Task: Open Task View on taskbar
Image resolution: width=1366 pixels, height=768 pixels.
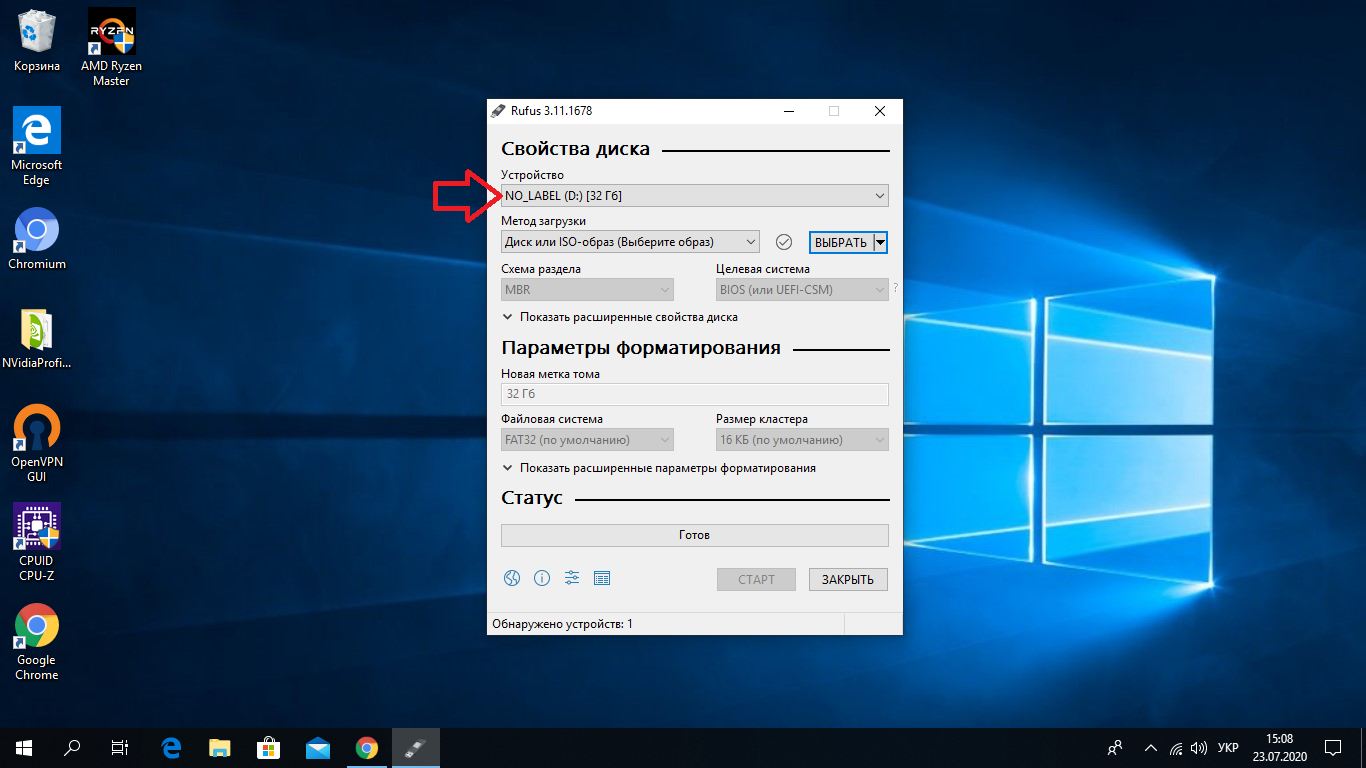Action: tap(120, 748)
